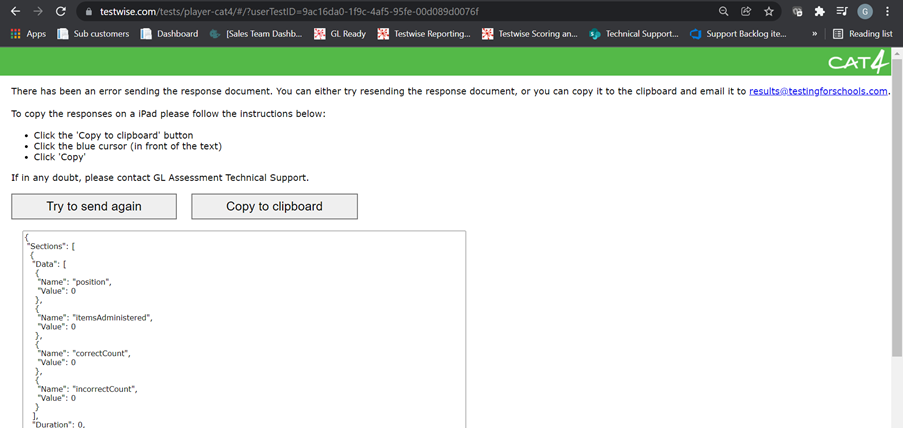
Task: Open the Reading list
Action: [x=862, y=33]
